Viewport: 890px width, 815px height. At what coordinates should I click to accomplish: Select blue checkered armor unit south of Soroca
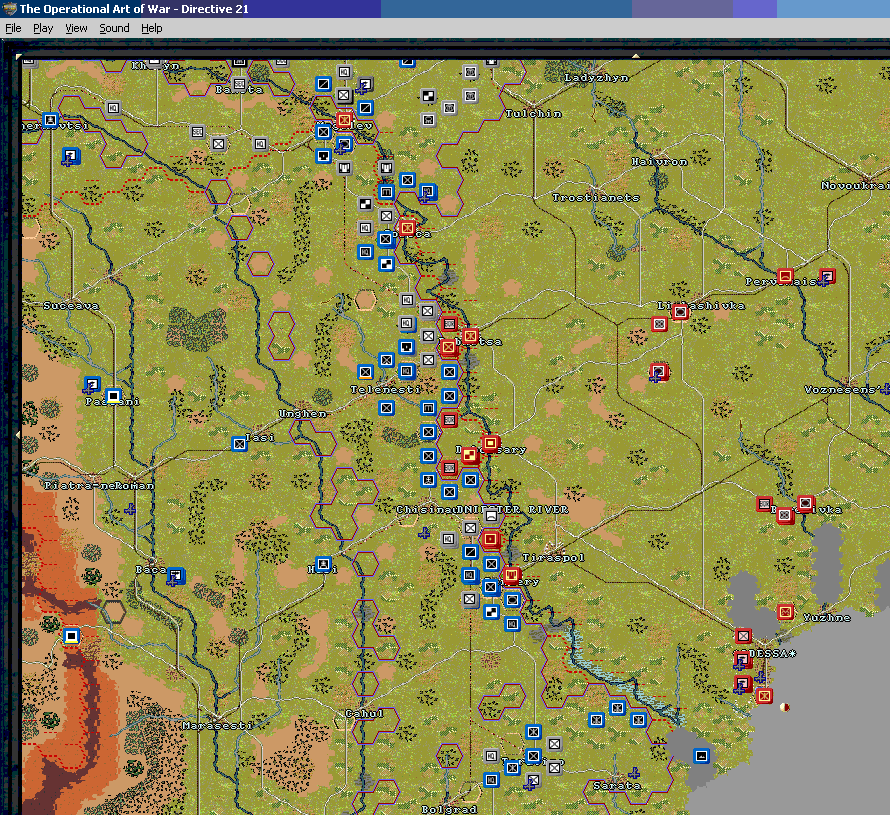coord(387,264)
